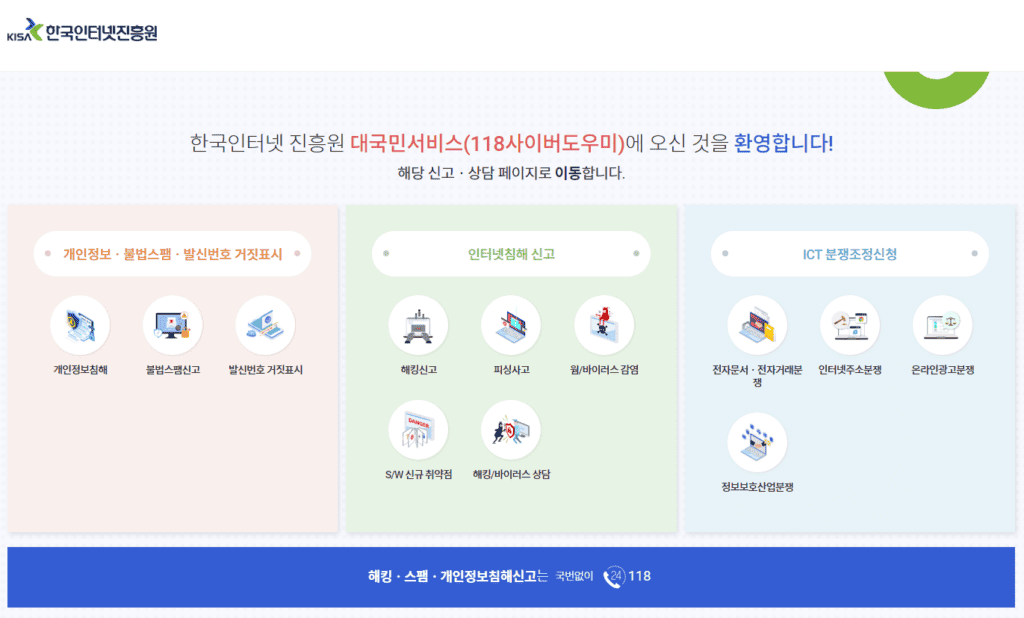Open the 전자문서·전자거래분쟁 icon
Image resolution: width=1024 pixels, height=618 pixels.
(x=758, y=325)
